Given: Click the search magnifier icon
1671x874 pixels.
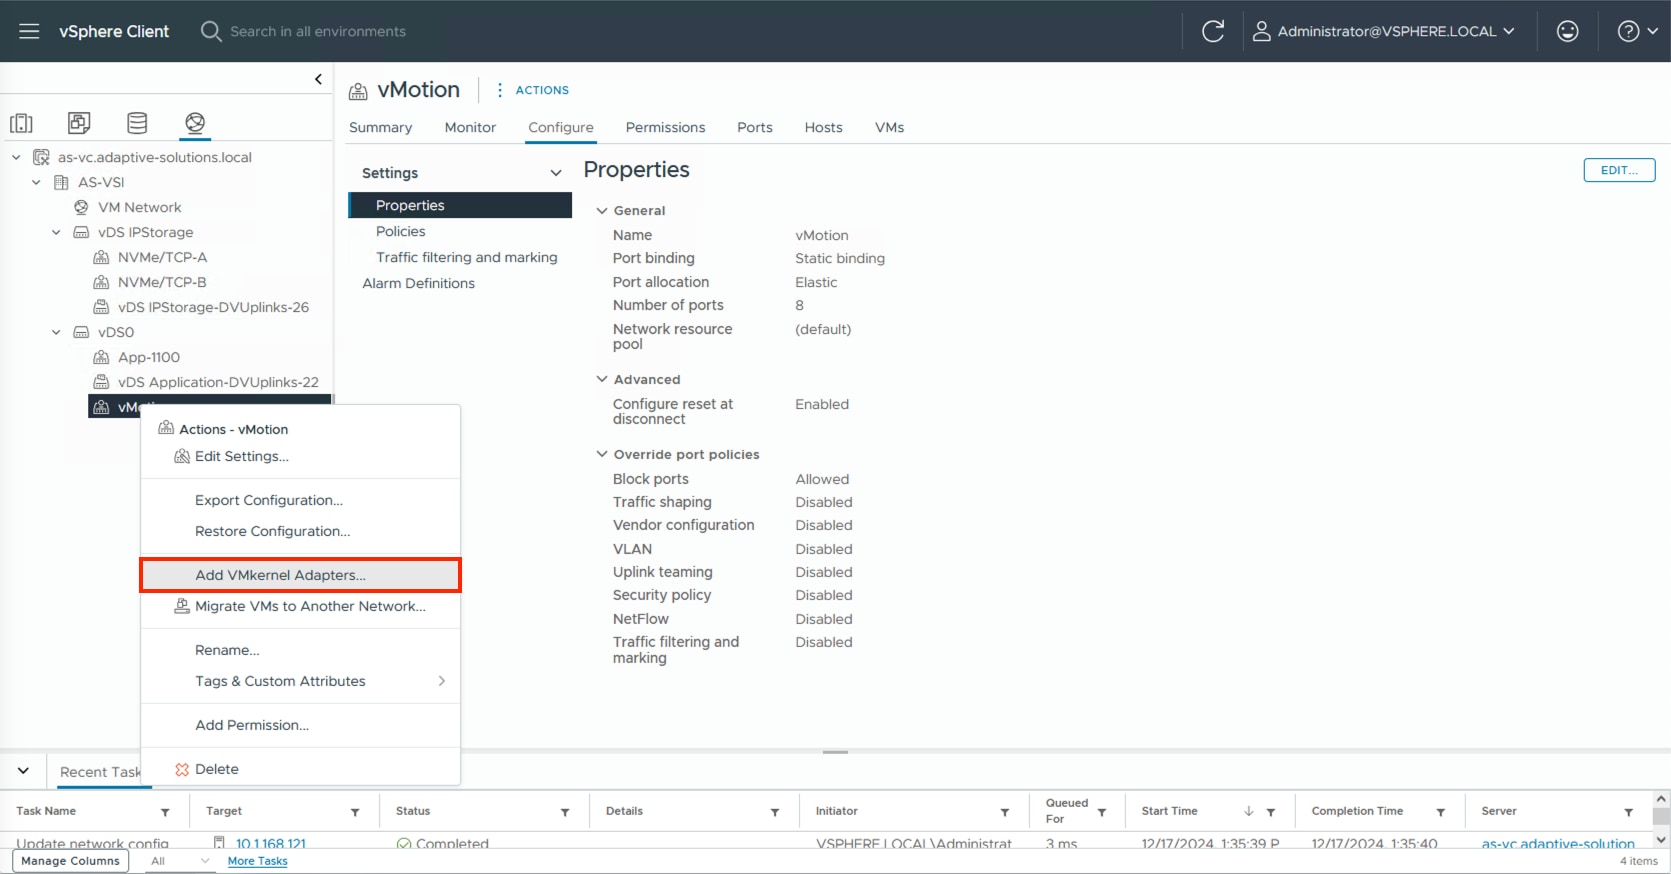Looking at the screenshot, I should (x=211, y=31).
